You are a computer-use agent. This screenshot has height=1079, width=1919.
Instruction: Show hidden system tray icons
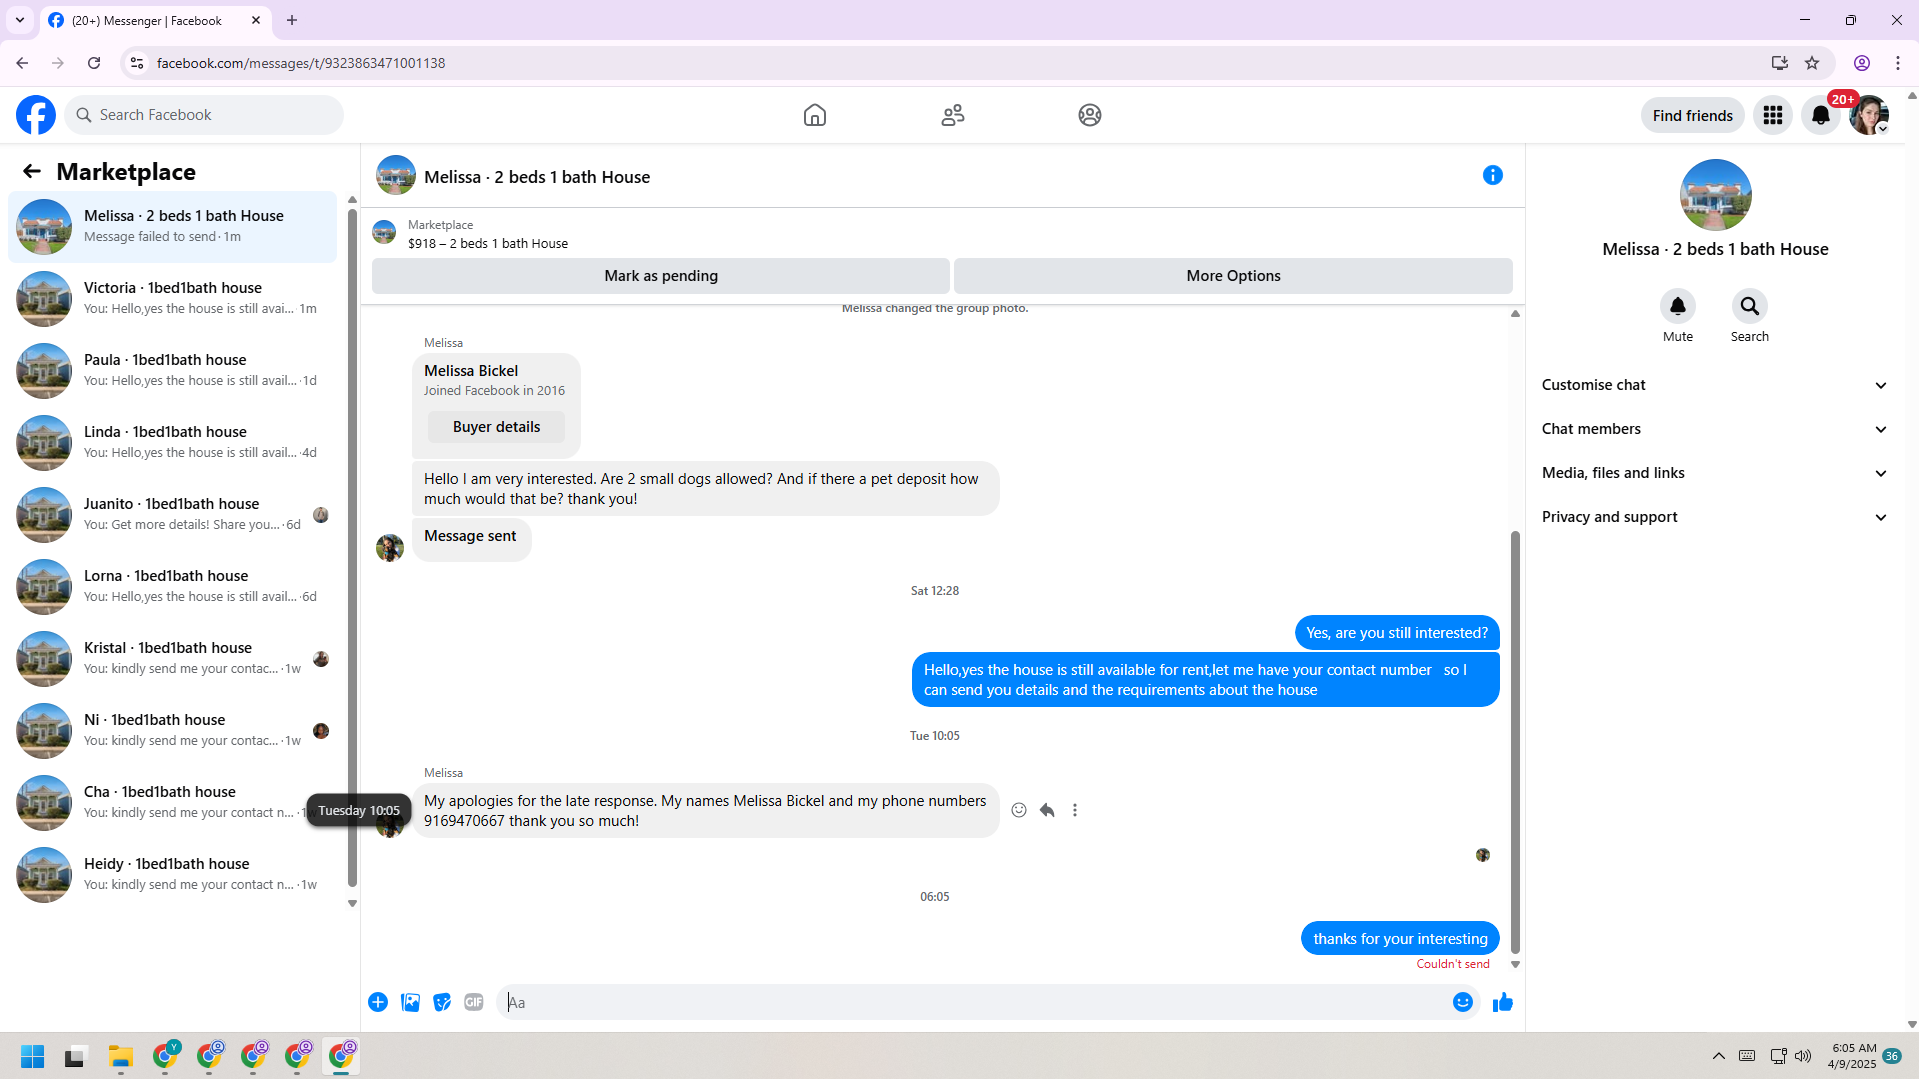[x=1719, y=1056]
